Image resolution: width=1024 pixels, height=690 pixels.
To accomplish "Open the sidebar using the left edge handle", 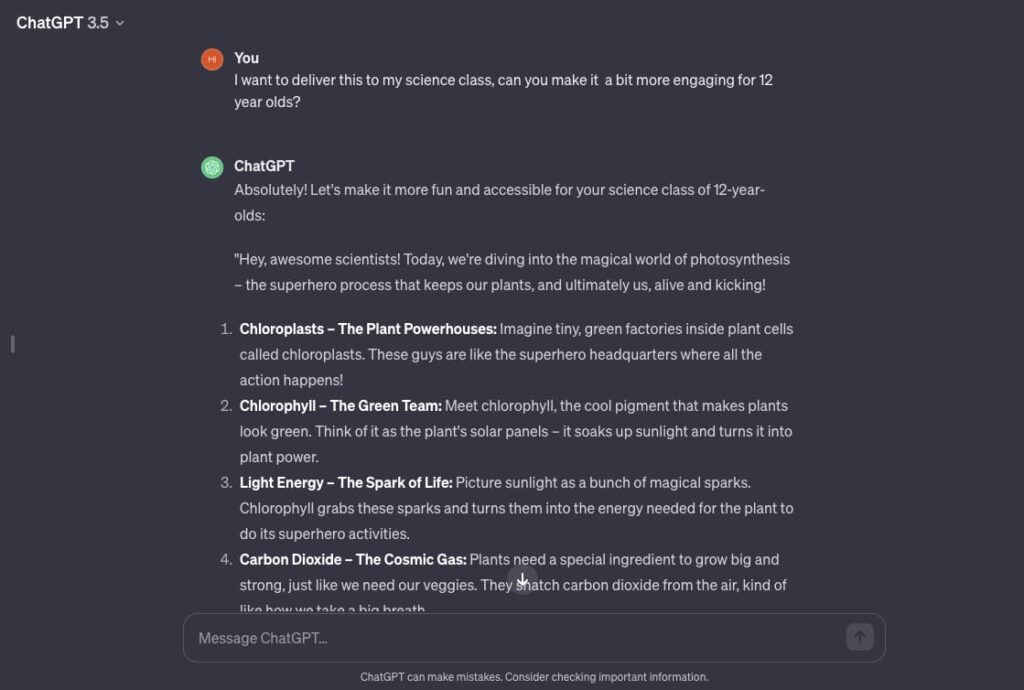I will [x=11, y=343].
